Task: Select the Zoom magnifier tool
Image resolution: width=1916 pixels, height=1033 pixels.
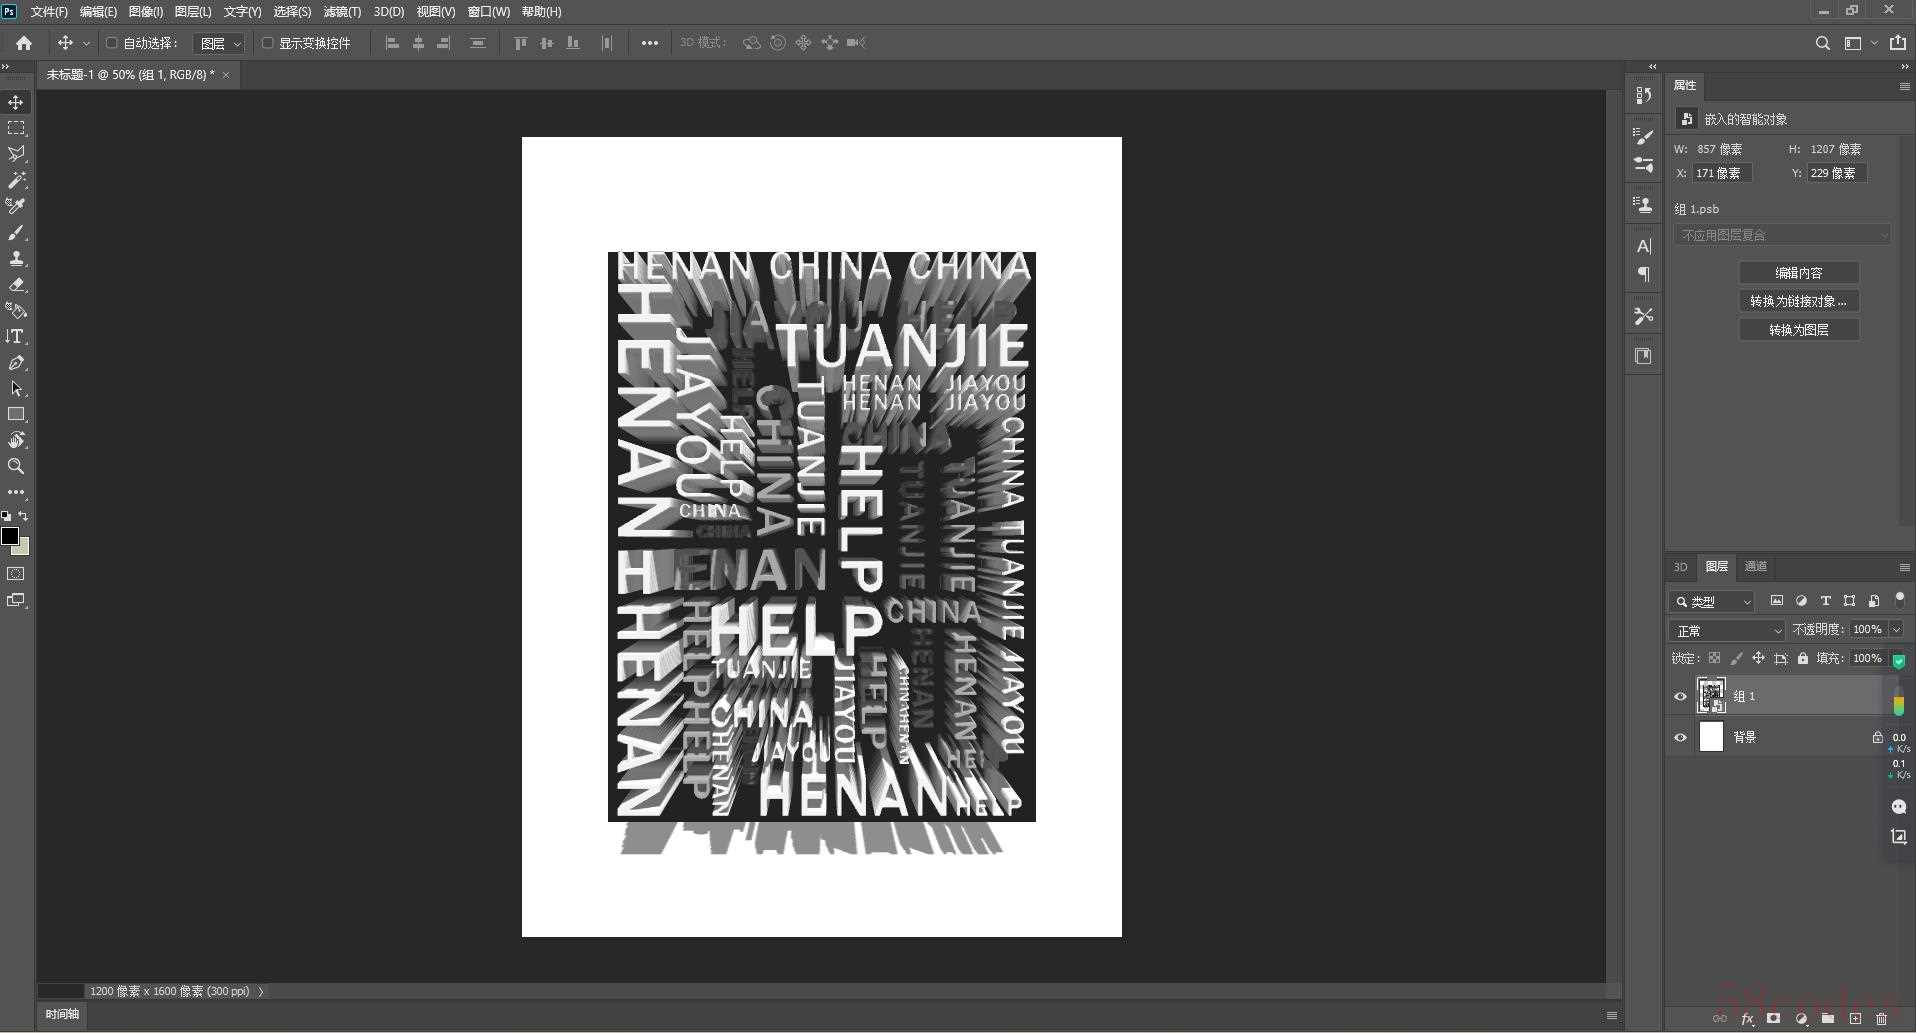Action: point(16,467)
